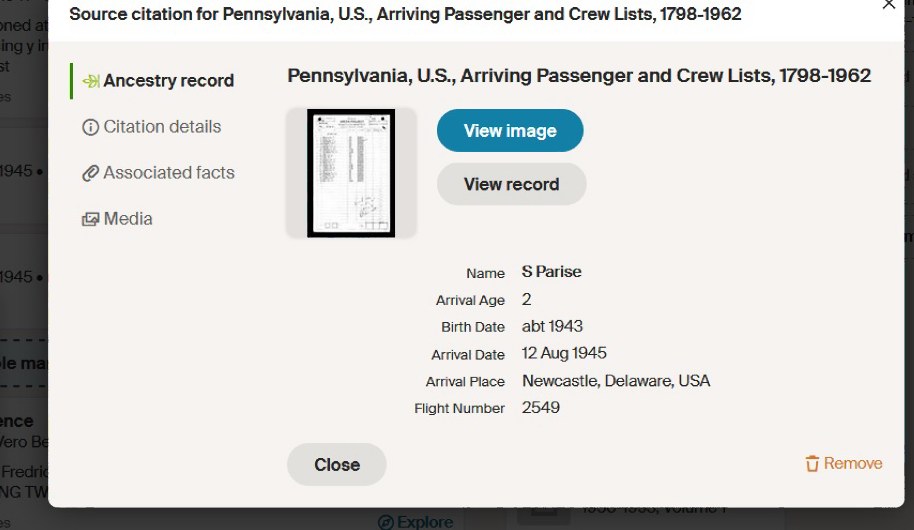
Task: Open the passenger list document thumbnail
Action: 351,173
